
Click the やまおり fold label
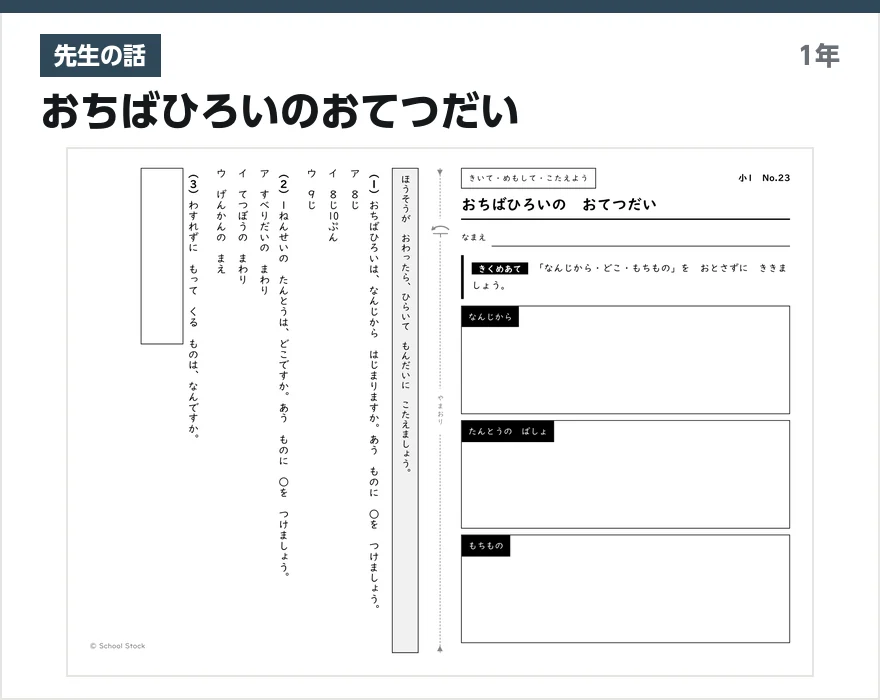(440, 410)
